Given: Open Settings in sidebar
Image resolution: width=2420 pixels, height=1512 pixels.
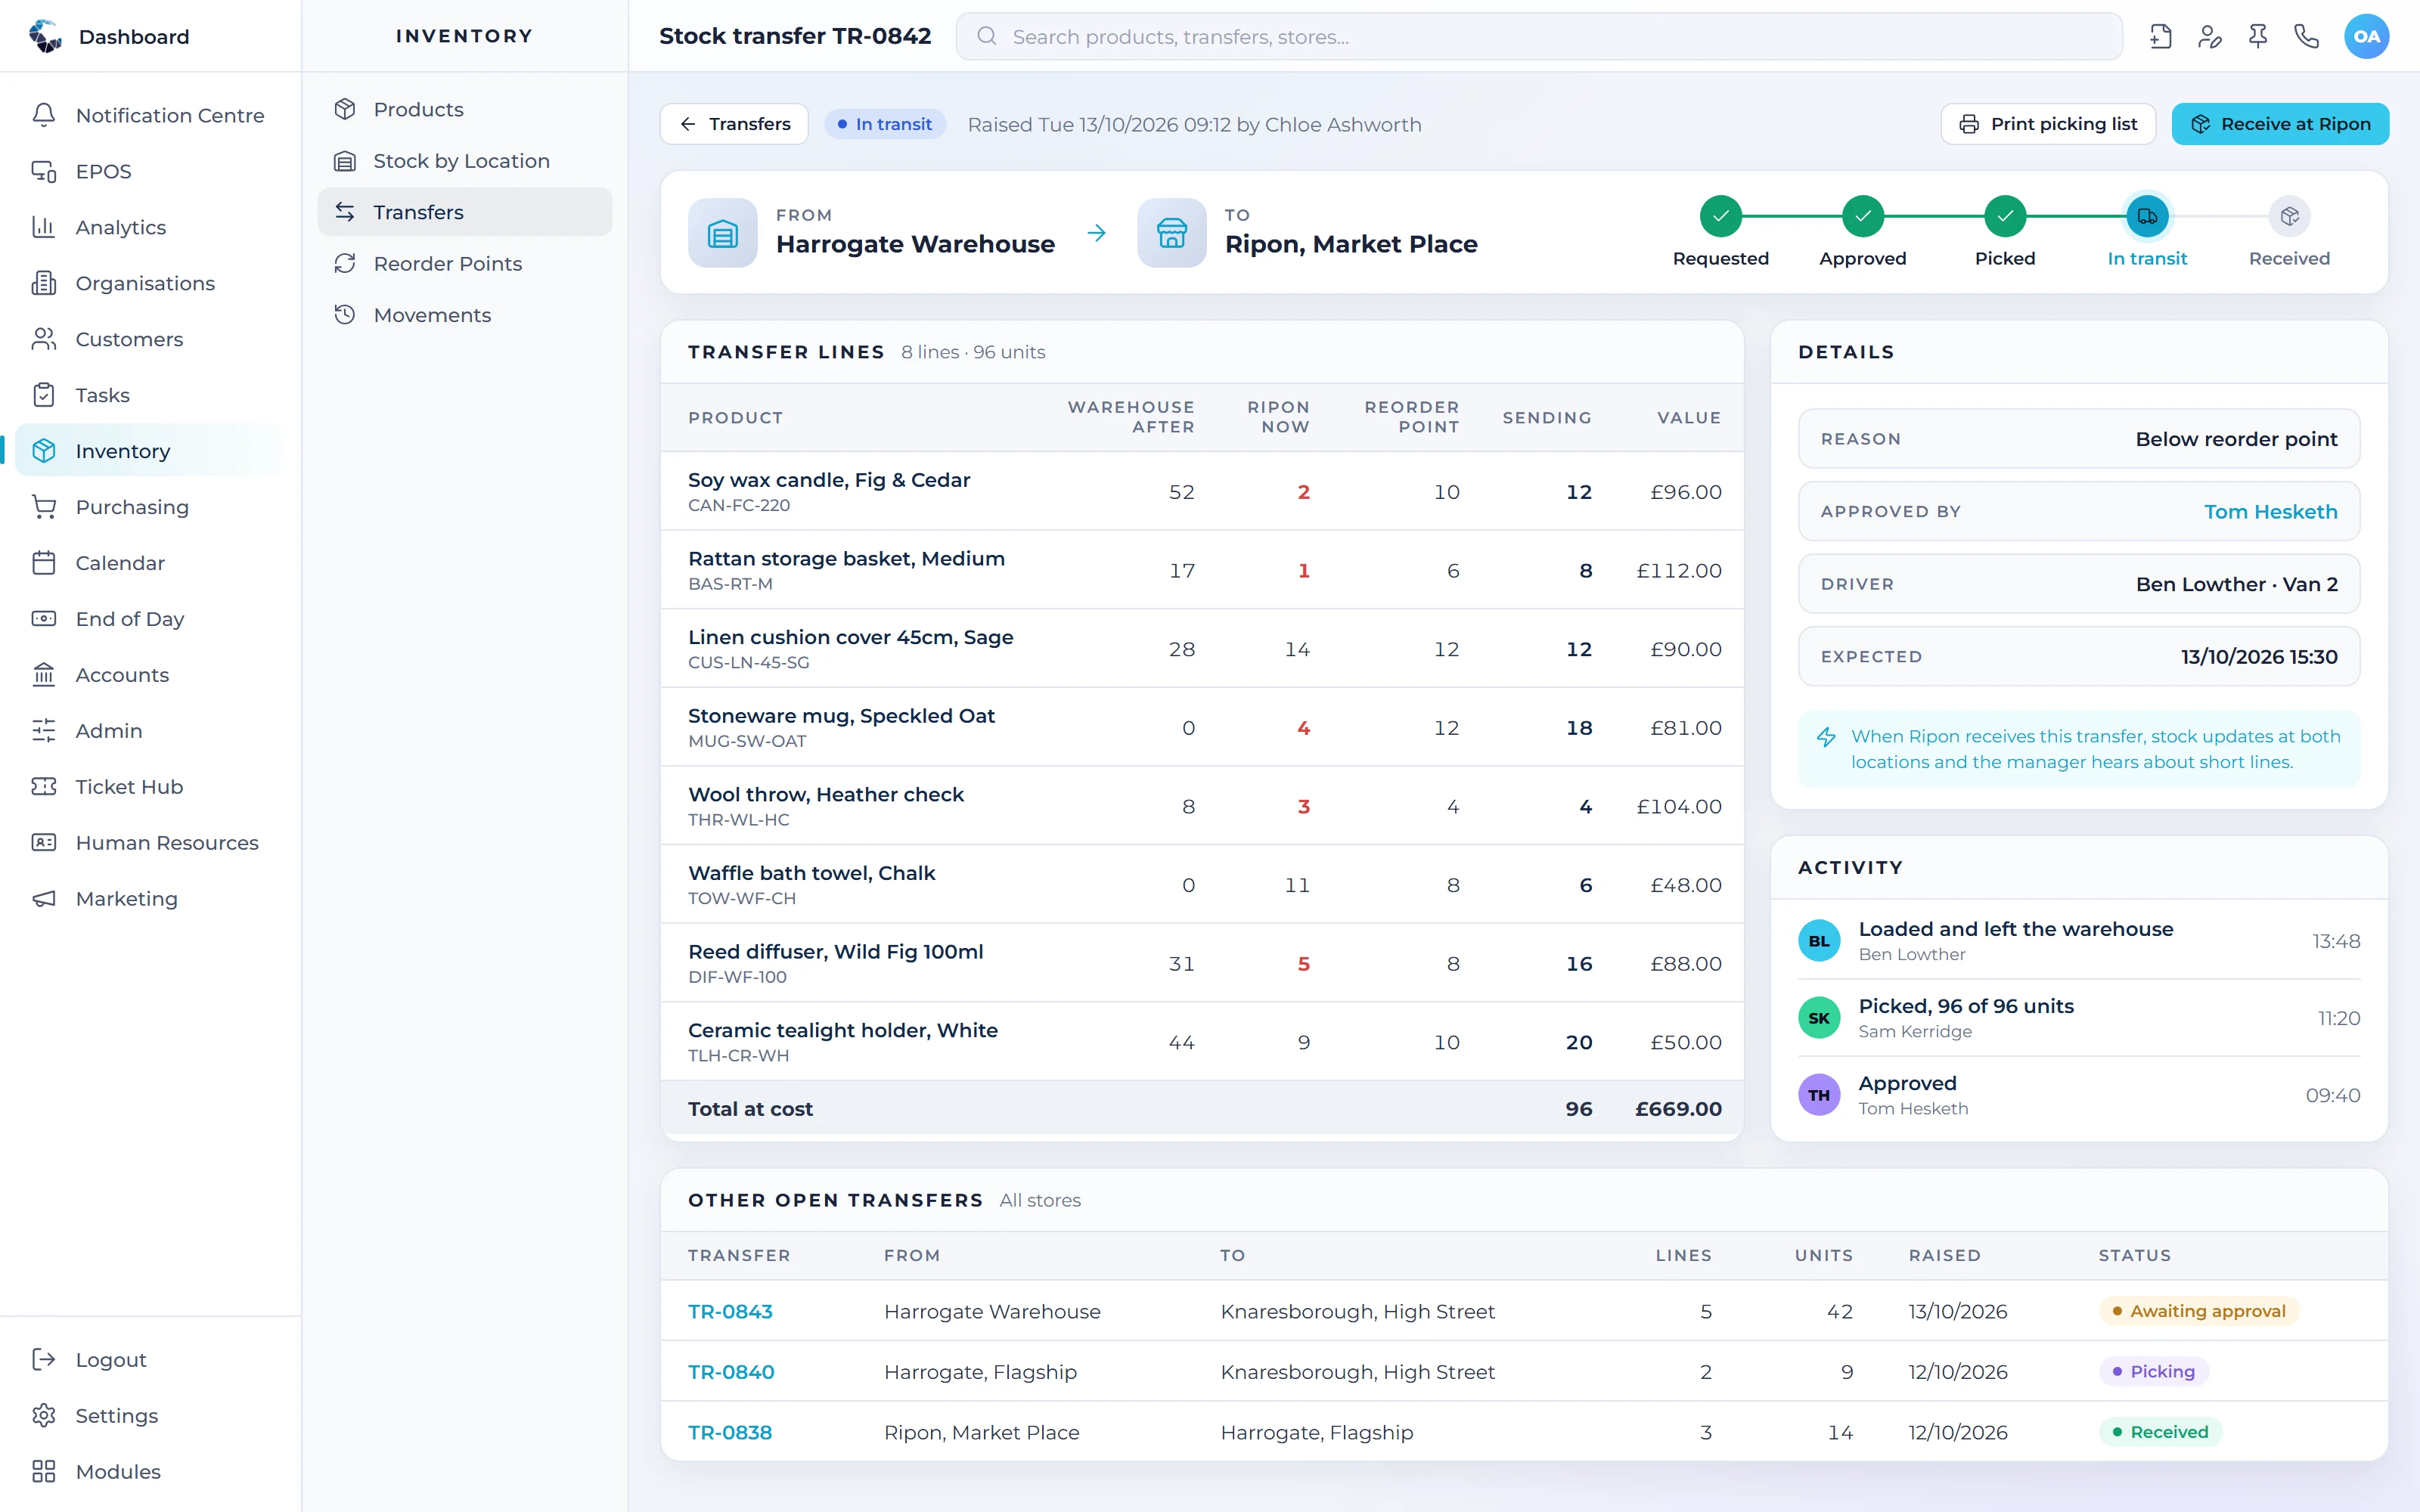Looking at the screenshot, I should (150, 1416).
